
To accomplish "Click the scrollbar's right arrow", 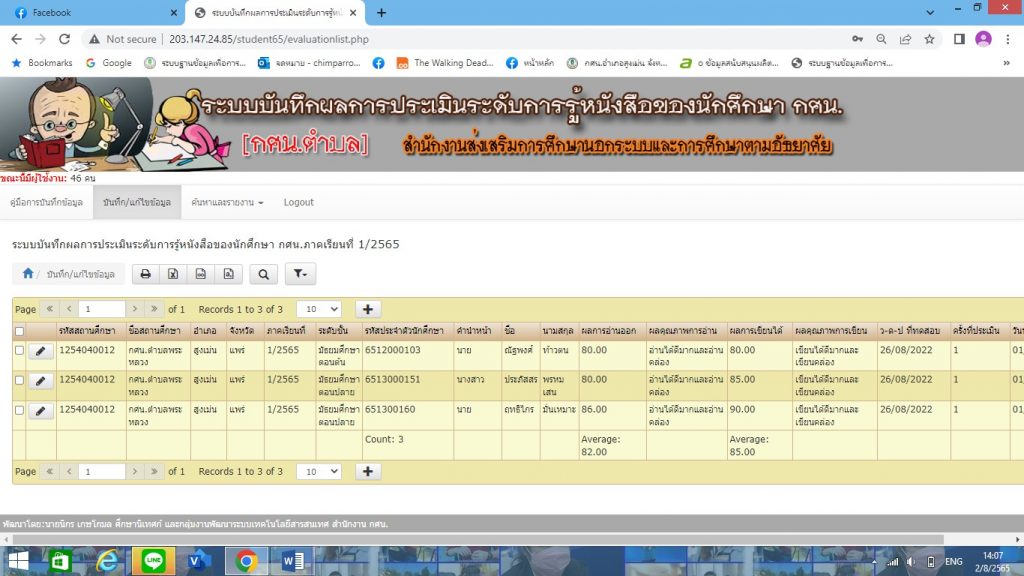I will (1017, 539).
